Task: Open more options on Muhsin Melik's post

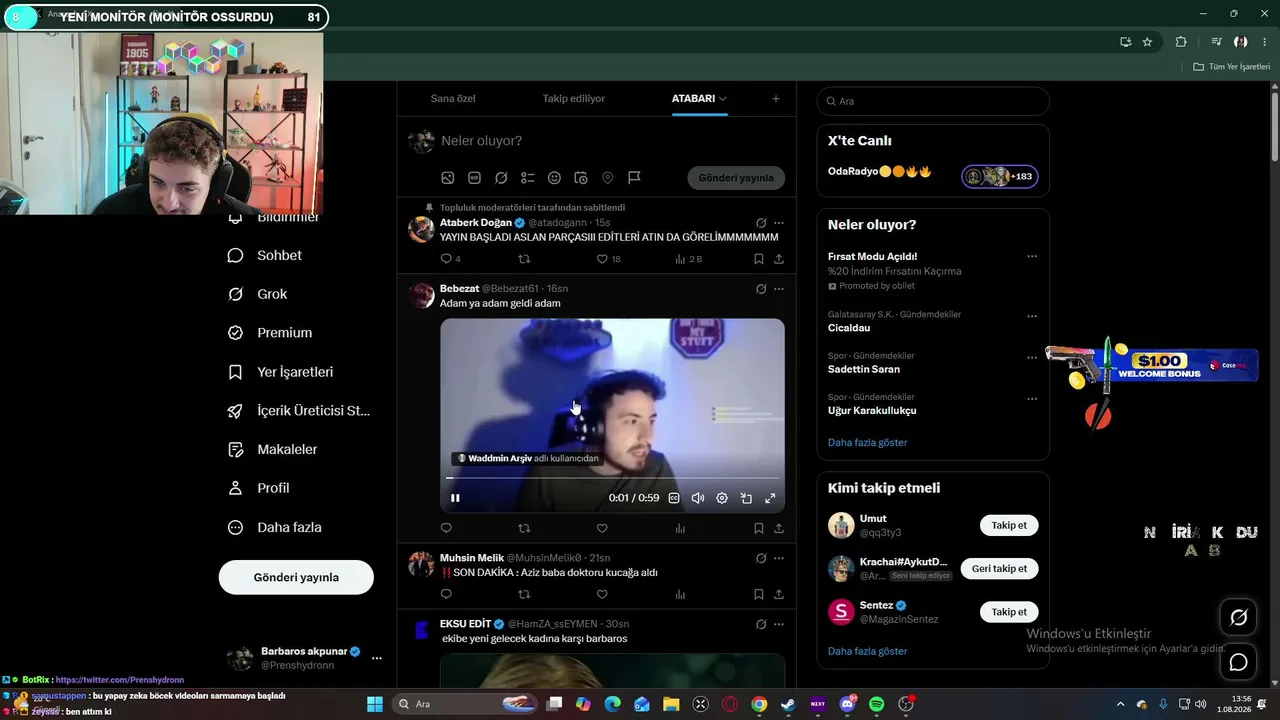Action: (779, 558)
